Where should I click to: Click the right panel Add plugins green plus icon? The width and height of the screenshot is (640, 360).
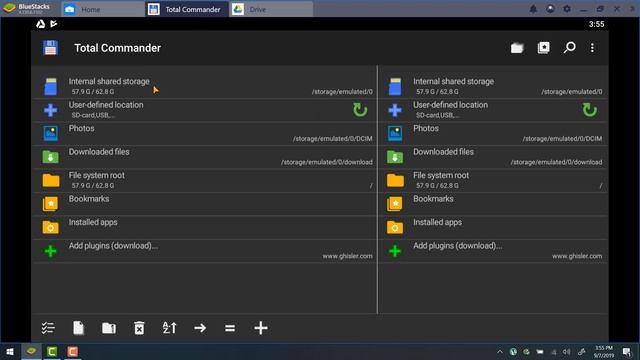(395, 251)
